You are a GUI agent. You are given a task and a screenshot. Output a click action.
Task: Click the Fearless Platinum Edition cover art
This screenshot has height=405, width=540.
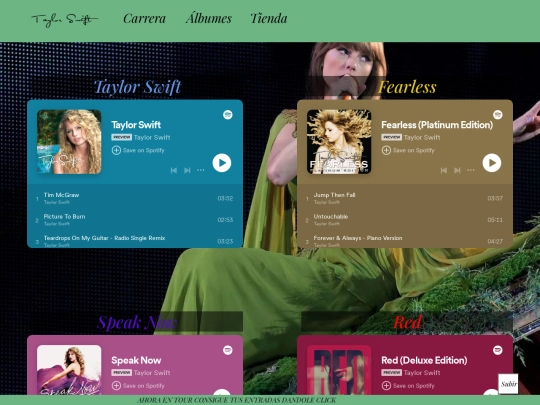click(x=339, y=142)
